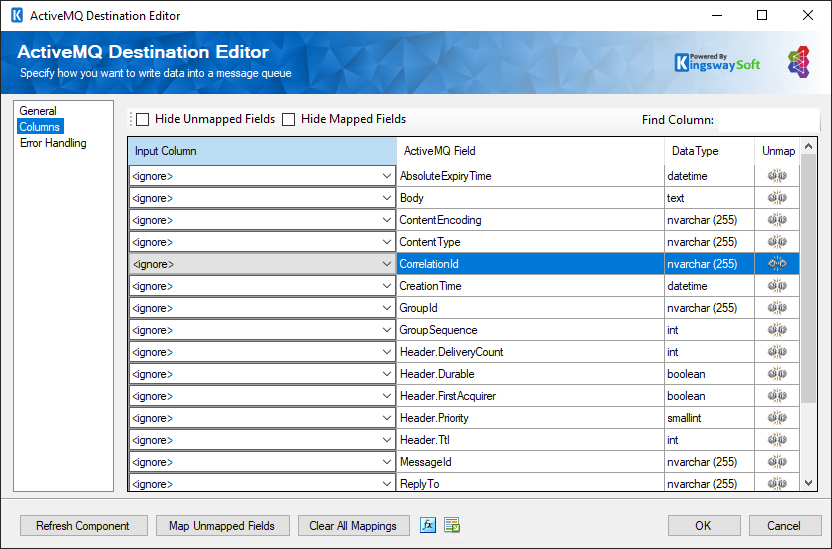832x549 pixels.
Task: Open input column dropdown for ContentEncoding
Action: click(x=387, y=220)
